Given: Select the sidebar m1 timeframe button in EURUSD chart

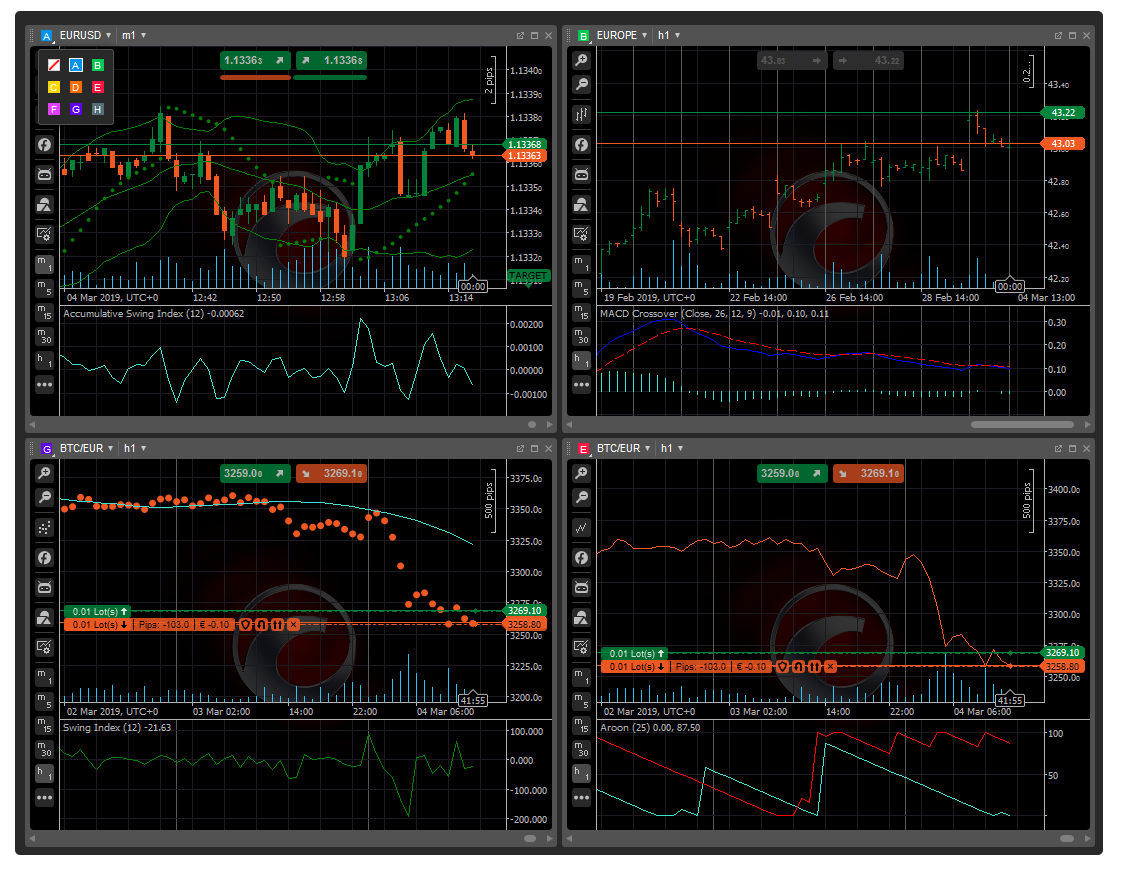Looking at the screenshot, I should (x=44, y=263).
